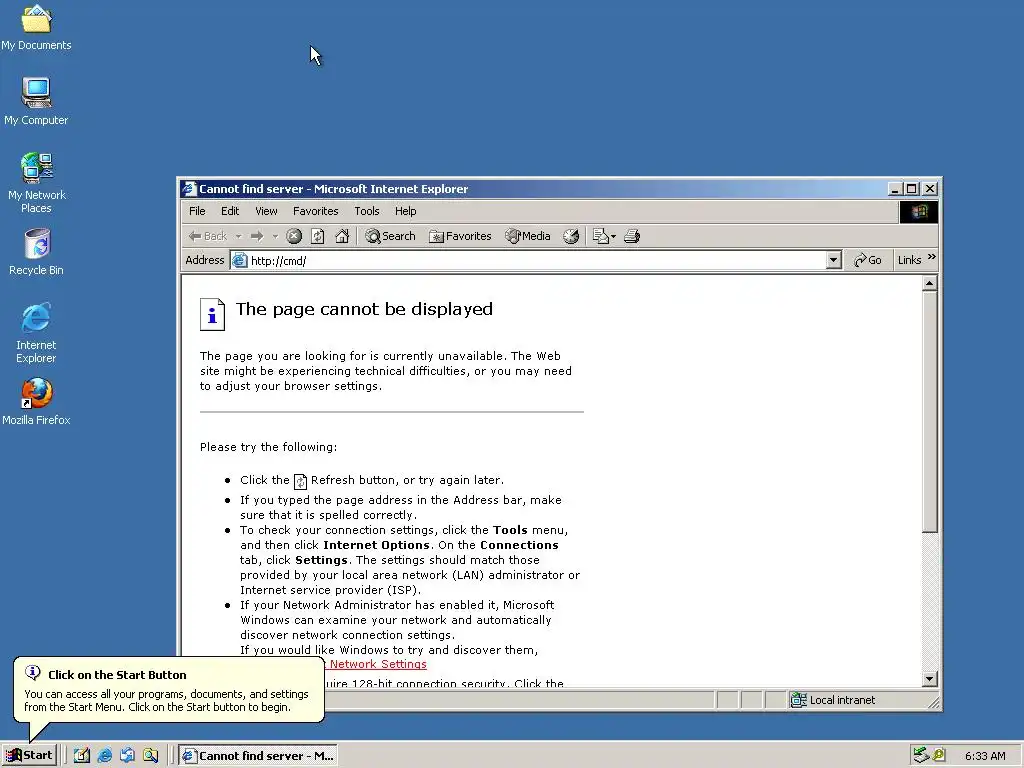Click the heading The page cannot be displayed
The image size is (1024, 768).
(x=364, y=309)
